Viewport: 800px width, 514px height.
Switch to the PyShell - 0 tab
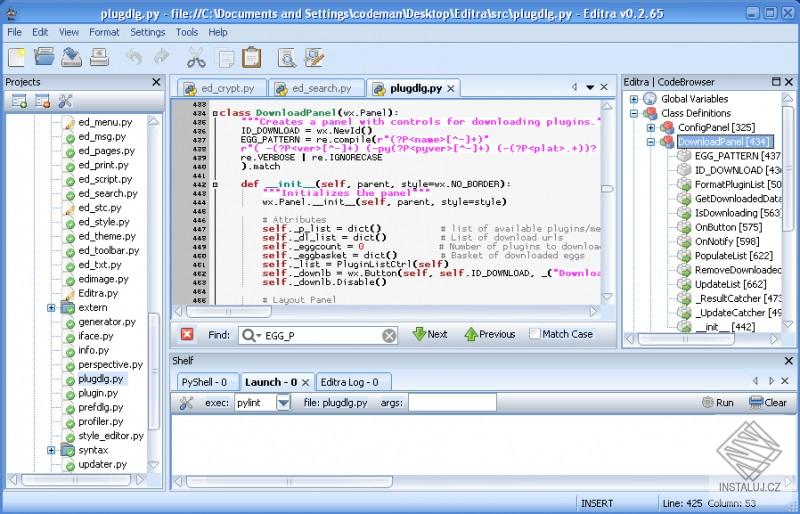pyautogui.click(x=207, y=382)
